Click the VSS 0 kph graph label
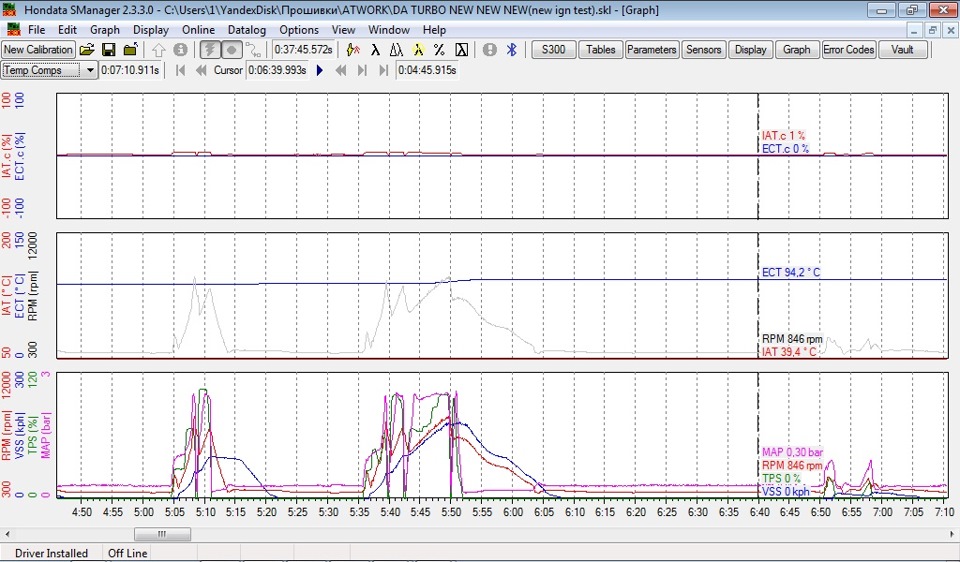The width and height of the screenshot is (960, 562). pyautogui.click(x=786, y=492)
